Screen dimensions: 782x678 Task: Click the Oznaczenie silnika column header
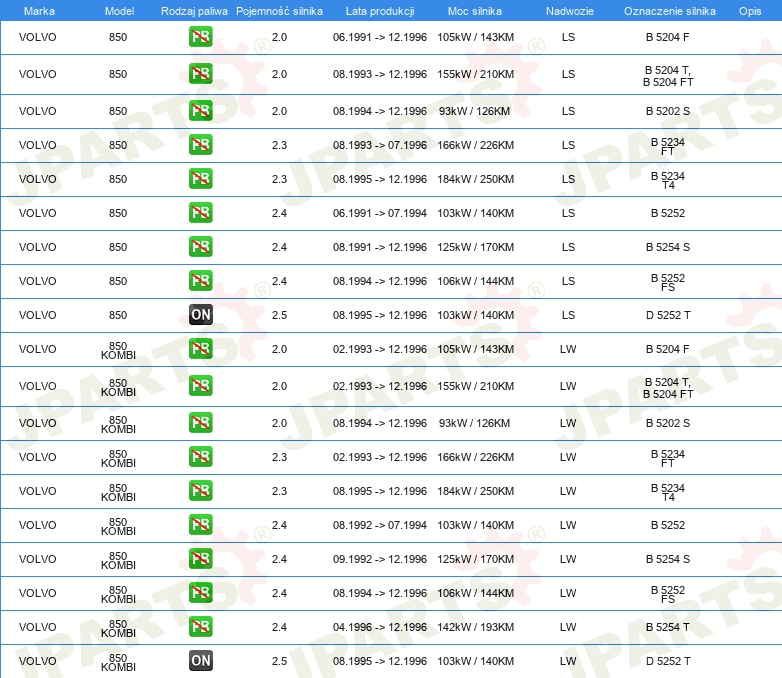click(x=668, y=10)
